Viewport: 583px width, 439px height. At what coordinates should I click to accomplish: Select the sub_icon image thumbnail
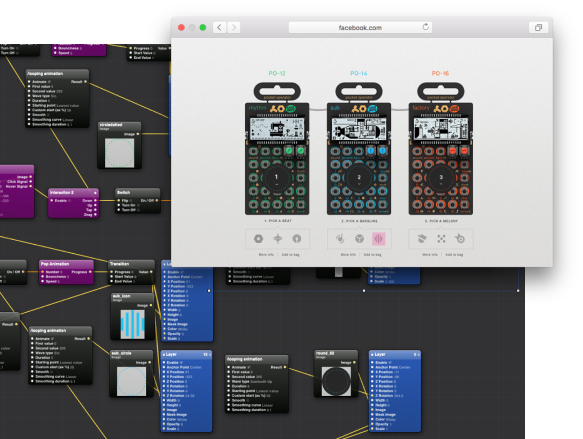(132, 324)
